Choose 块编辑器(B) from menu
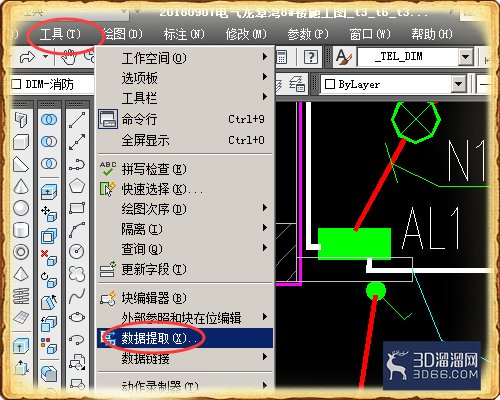The height and width of the screenshot is (400, 500). click(185, 298)
